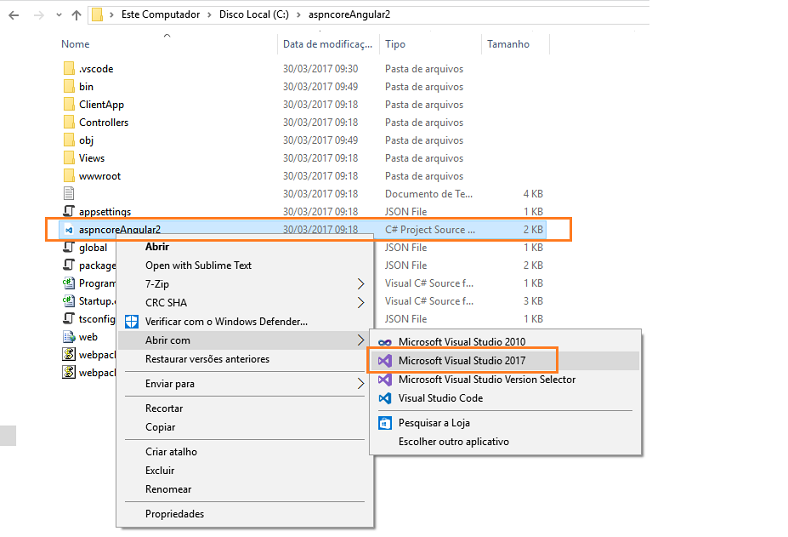The image size is (788, 537).
Task: Select the first webpack script file icon
Action: (x=69, y=354)
